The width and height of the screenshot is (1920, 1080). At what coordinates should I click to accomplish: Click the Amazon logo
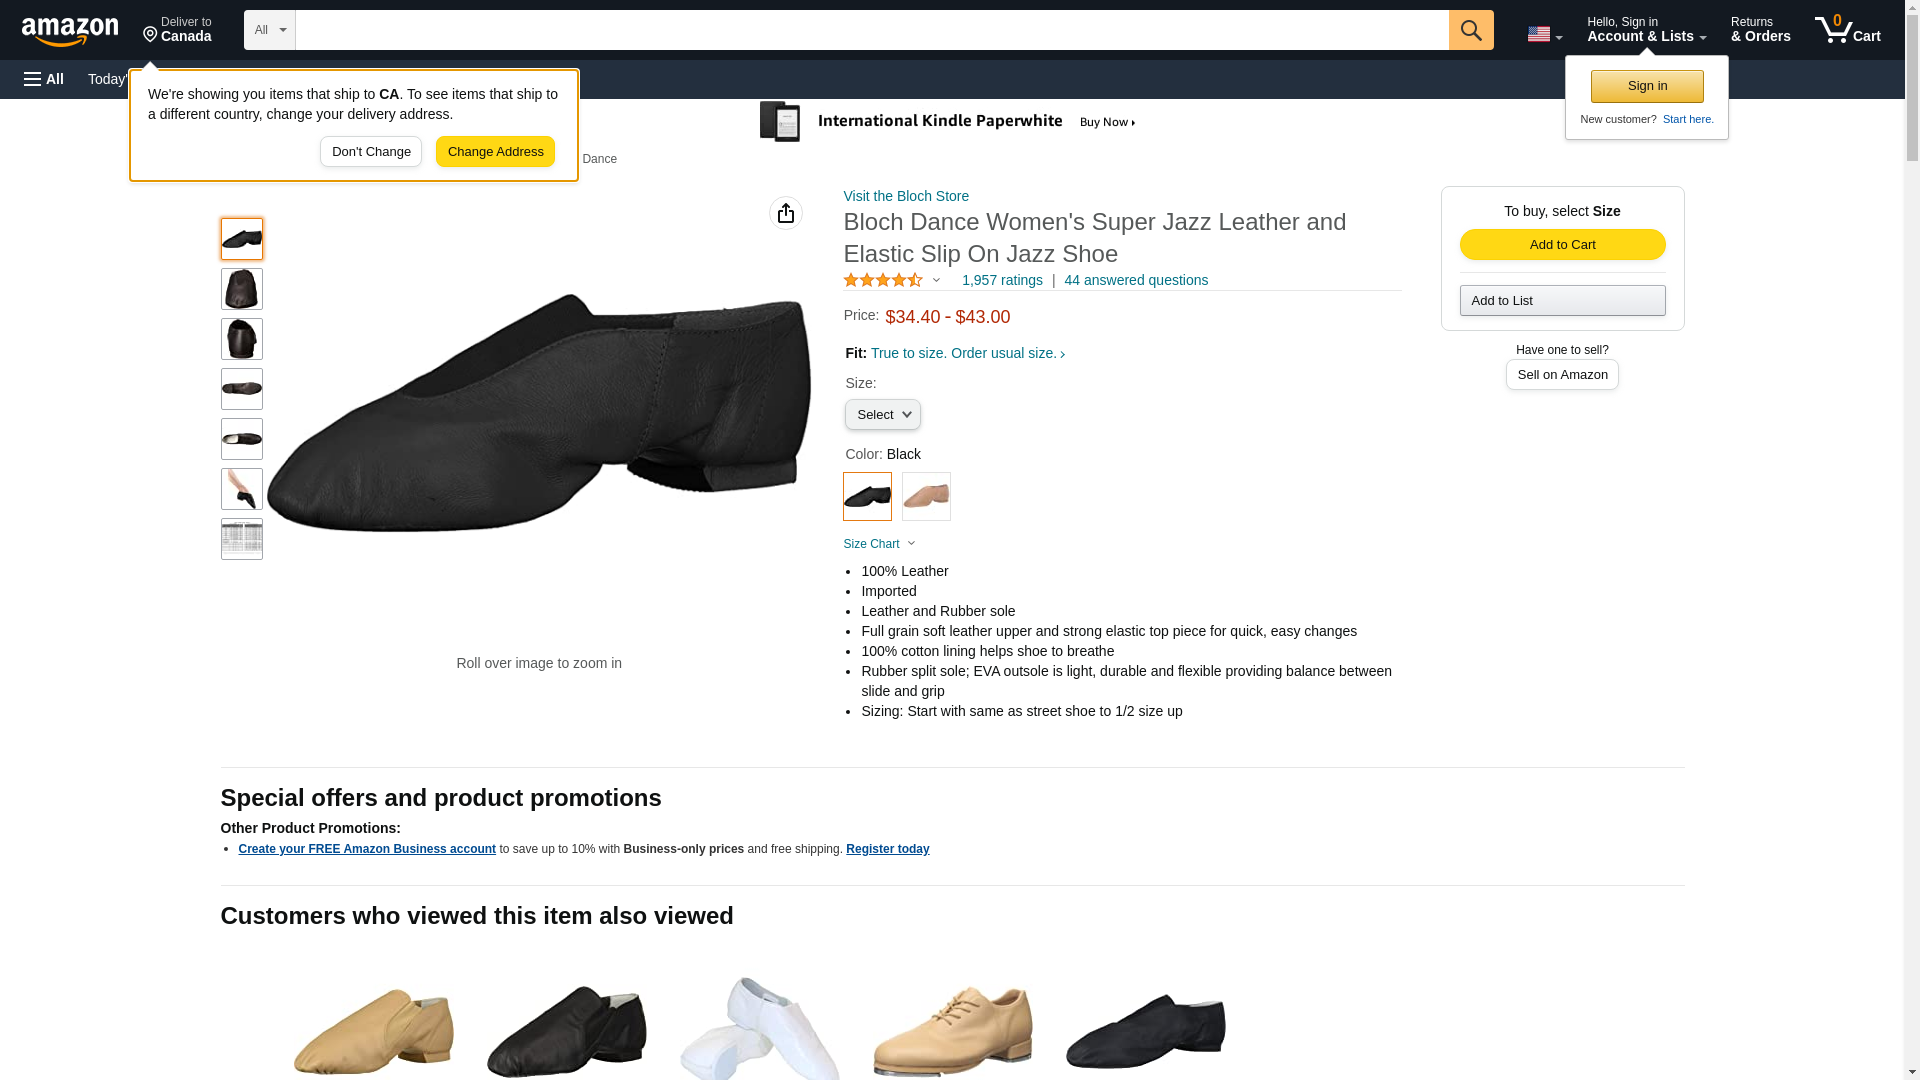[70, 31]
